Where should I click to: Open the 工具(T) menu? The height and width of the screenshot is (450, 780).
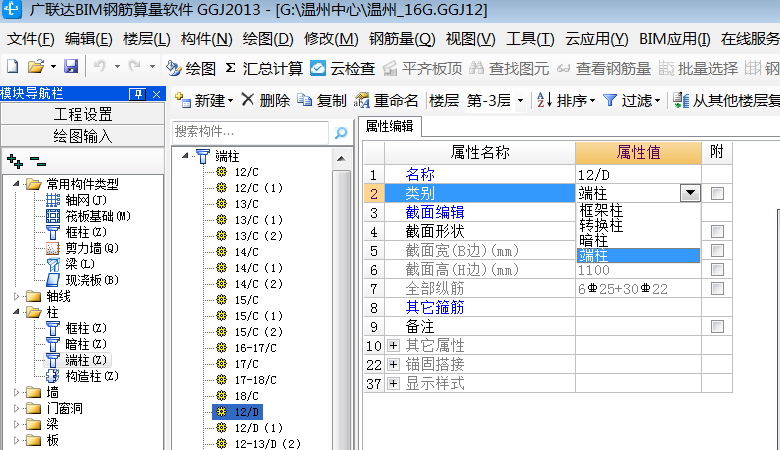tap(530, 39)
